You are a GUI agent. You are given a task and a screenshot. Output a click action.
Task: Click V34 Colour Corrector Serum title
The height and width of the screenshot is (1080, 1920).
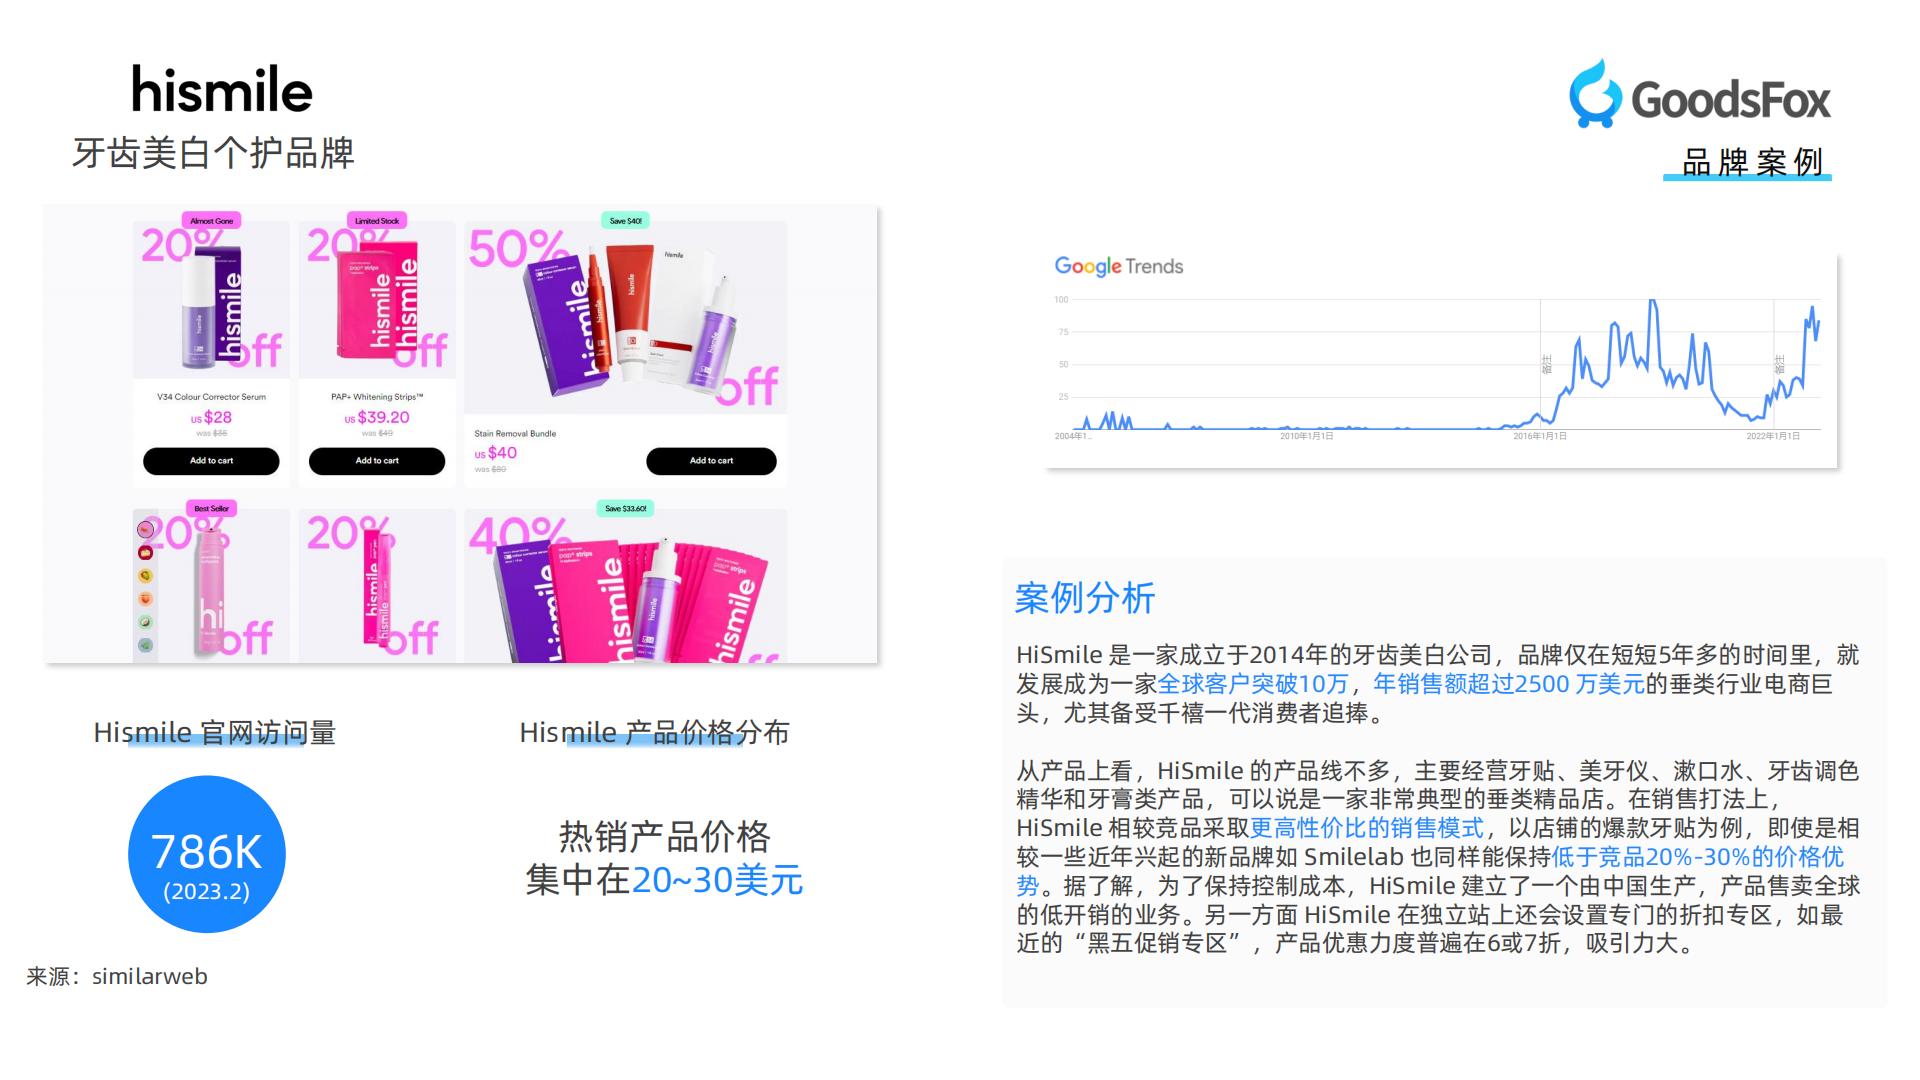(x=211, y=397)
